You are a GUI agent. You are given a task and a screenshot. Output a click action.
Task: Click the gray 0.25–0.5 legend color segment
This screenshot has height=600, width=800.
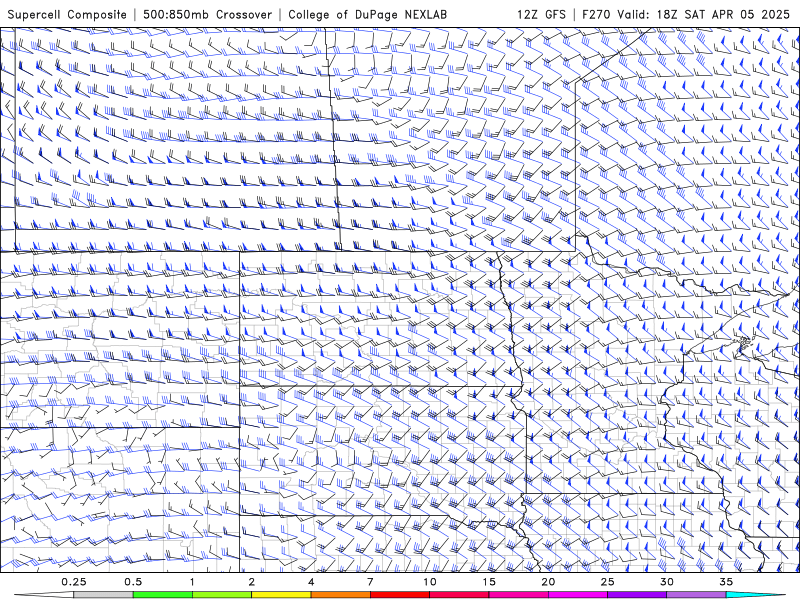(x=103, y=595)
